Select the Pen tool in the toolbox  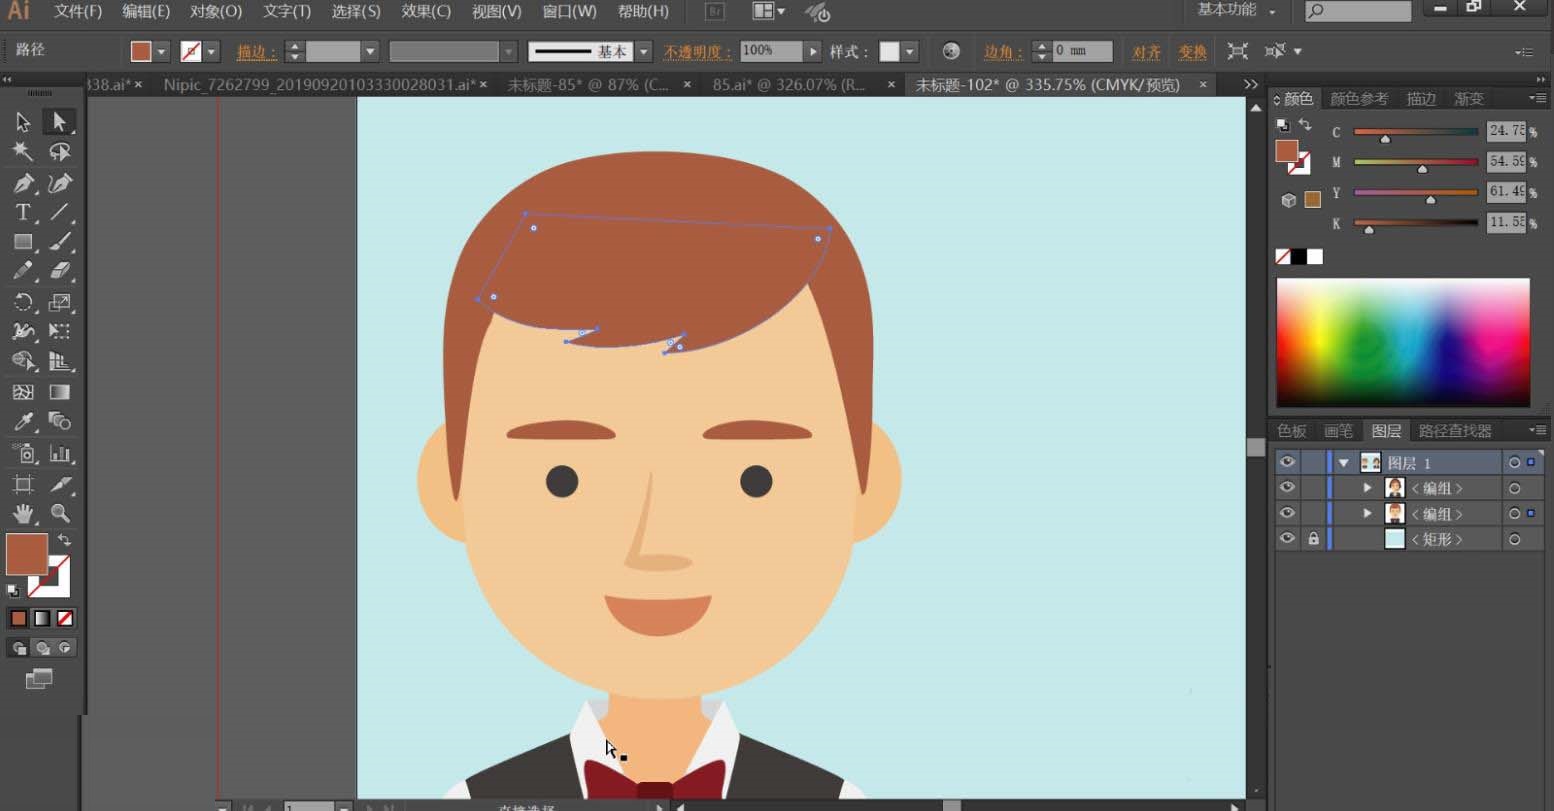(x=23, y=183)
